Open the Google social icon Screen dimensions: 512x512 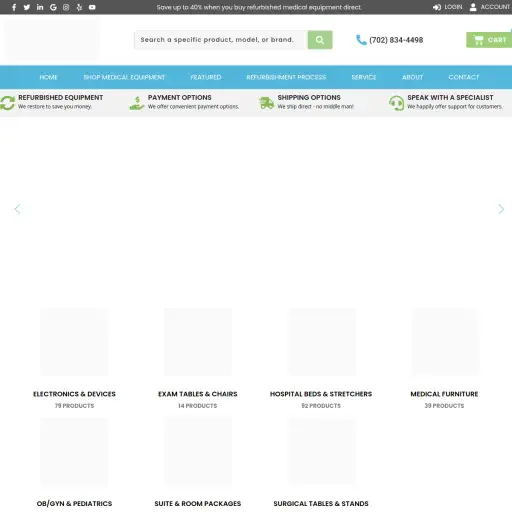[53, 7]
